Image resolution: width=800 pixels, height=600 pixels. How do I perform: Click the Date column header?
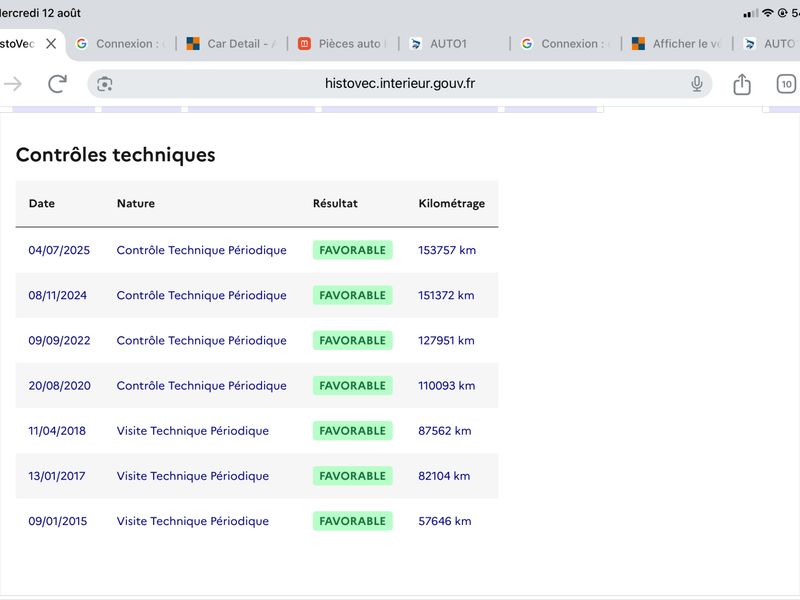point(41,203)
